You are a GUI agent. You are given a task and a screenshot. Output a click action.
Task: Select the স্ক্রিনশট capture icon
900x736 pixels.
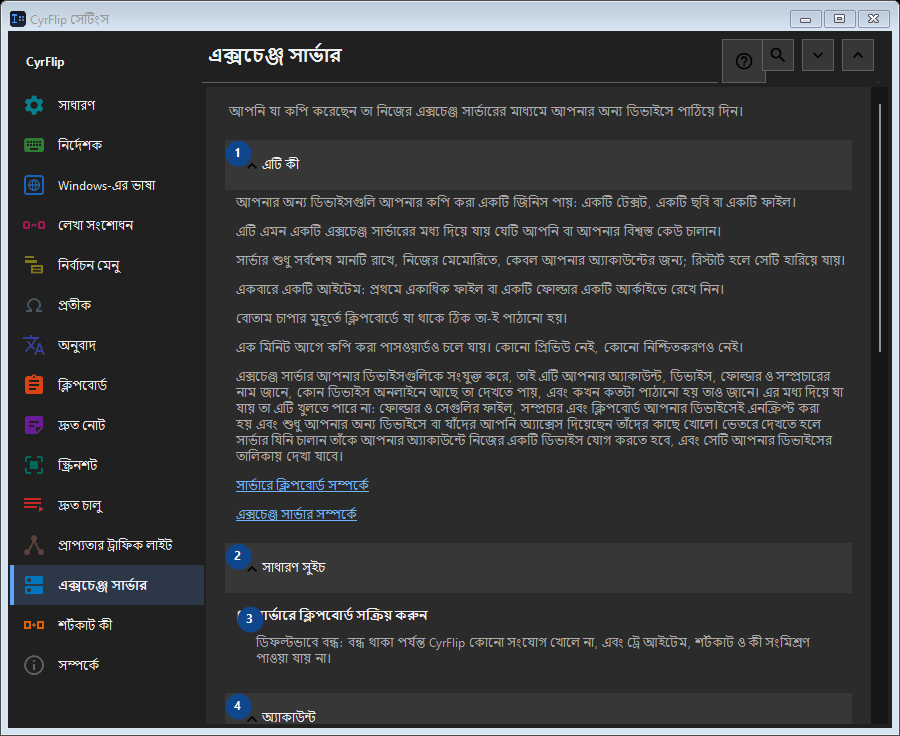[34, 465]
